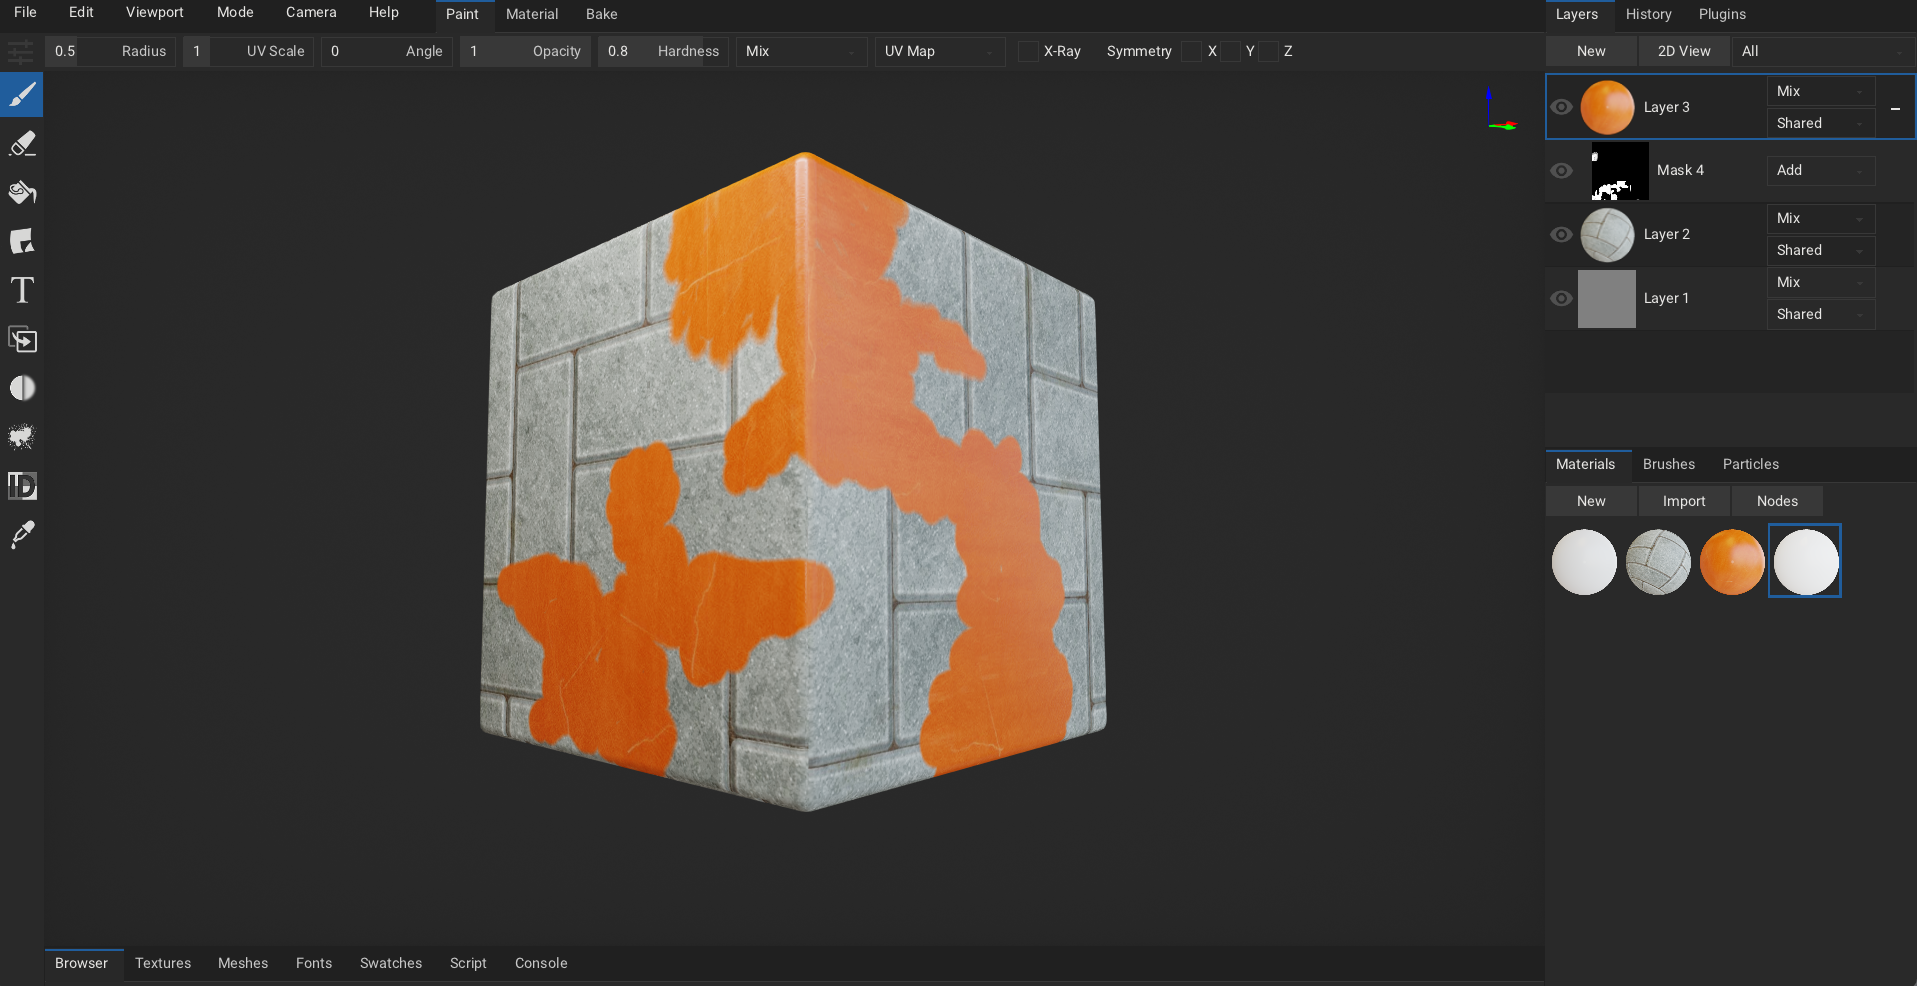Open Layer 1 Shared dropdown
This screenshot has width=1917, height=986.
point(1820,314)
